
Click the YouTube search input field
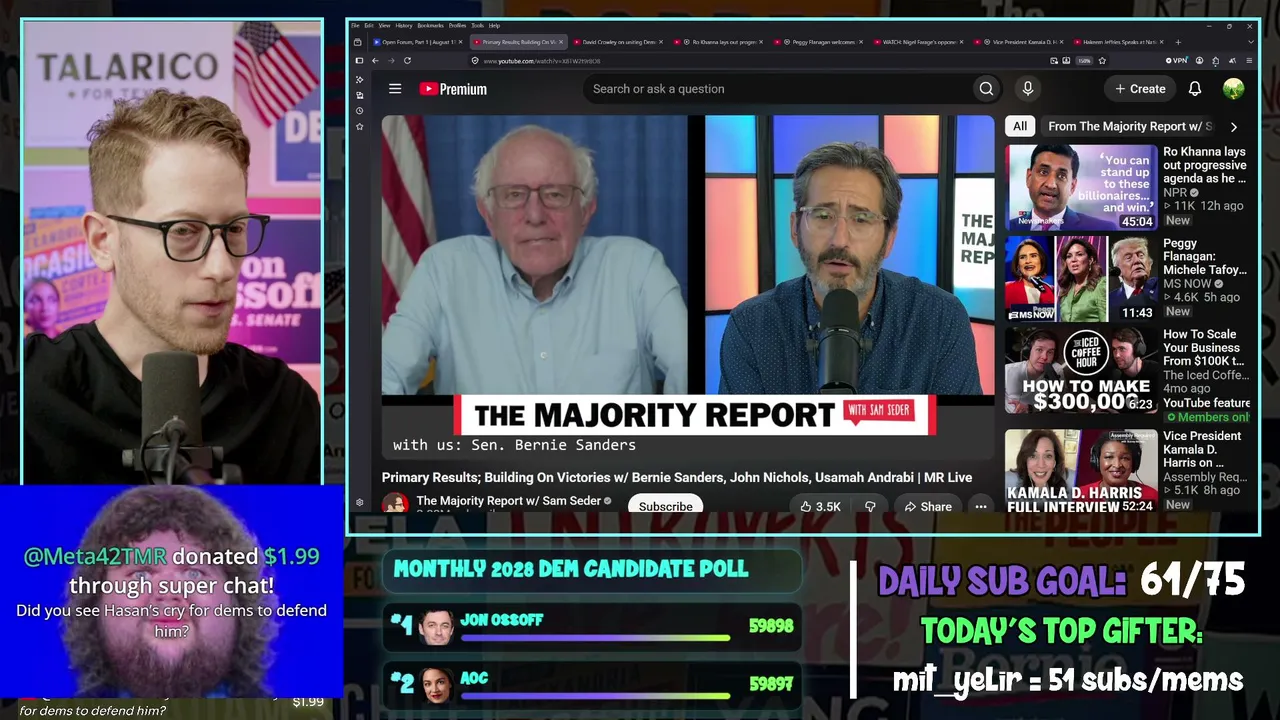click(780, 89)
